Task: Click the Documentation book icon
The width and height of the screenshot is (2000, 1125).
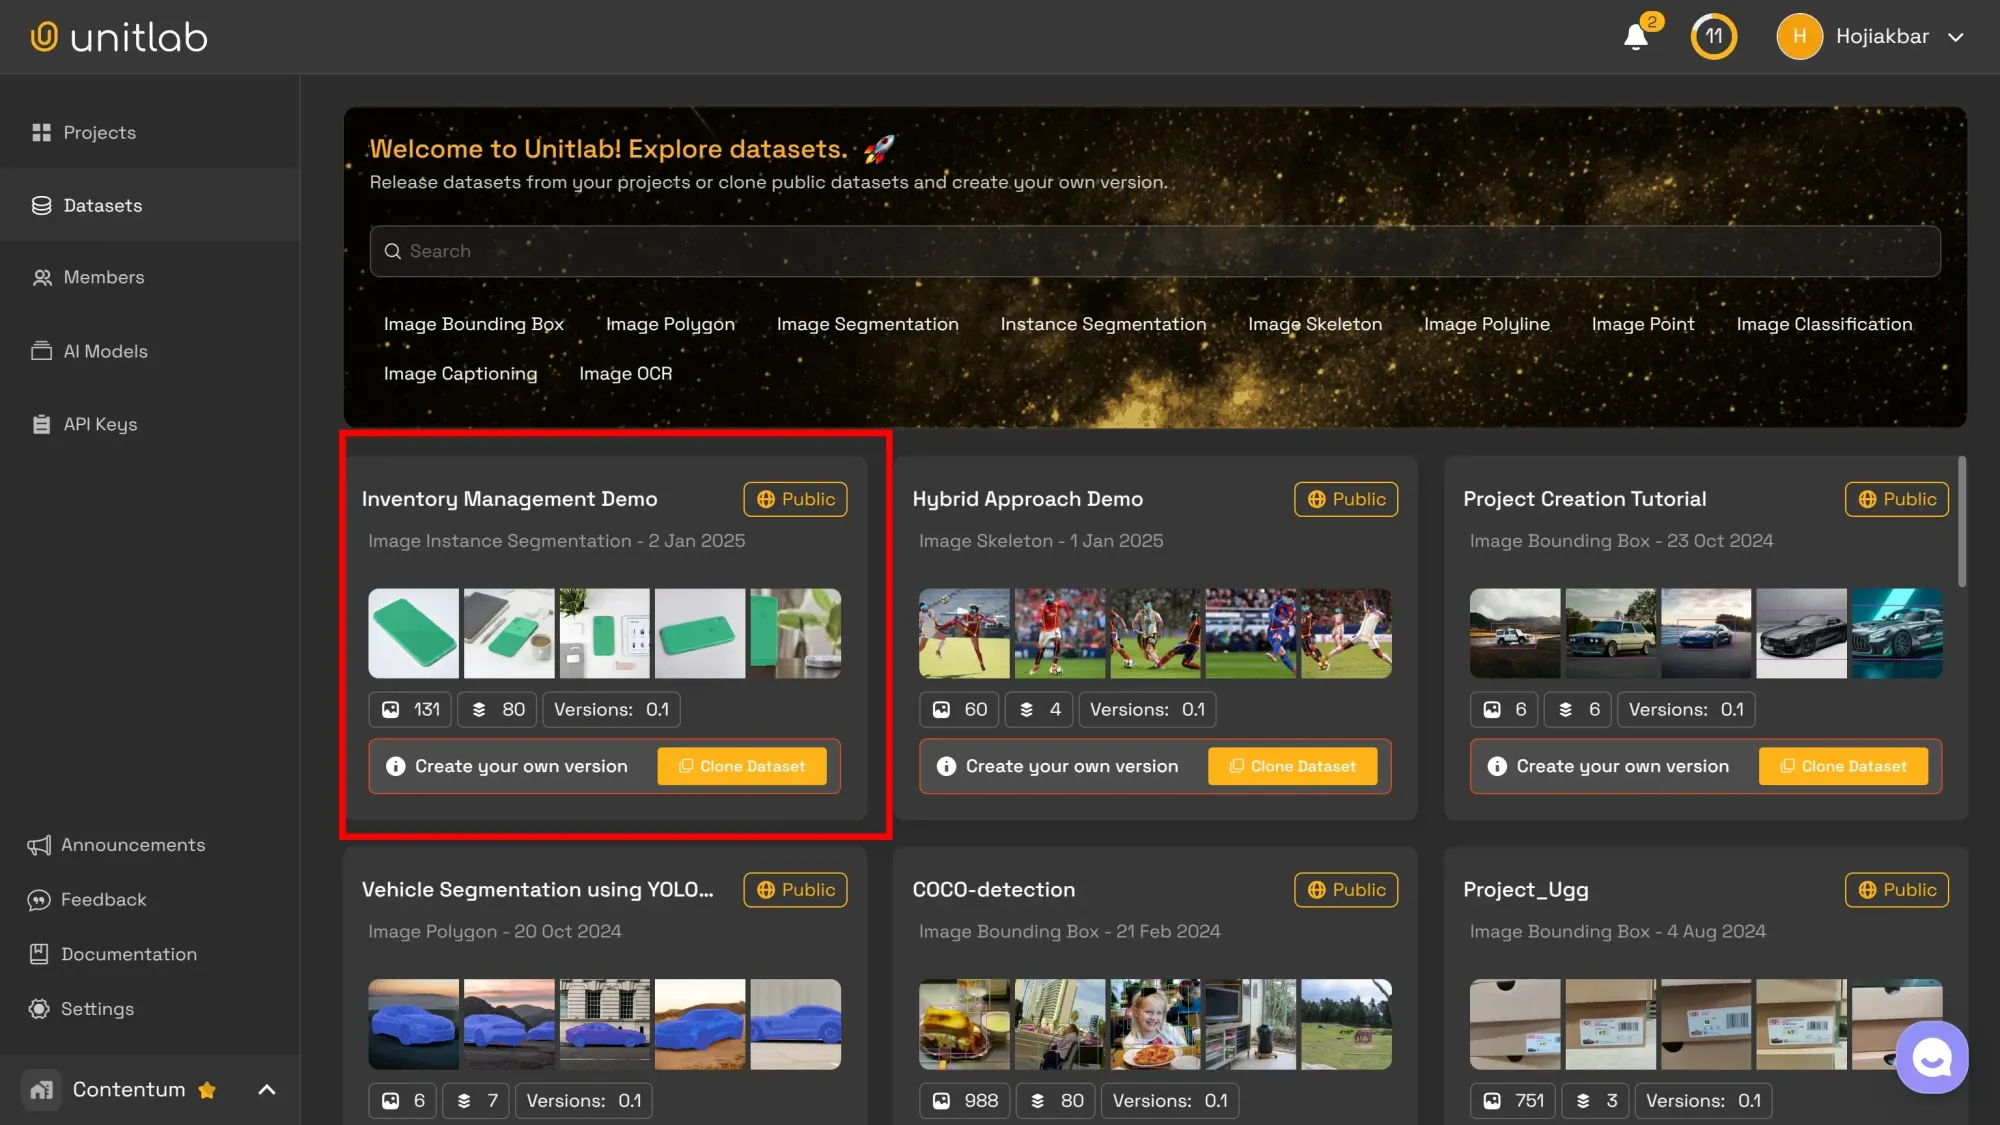Action: point(39,954)
